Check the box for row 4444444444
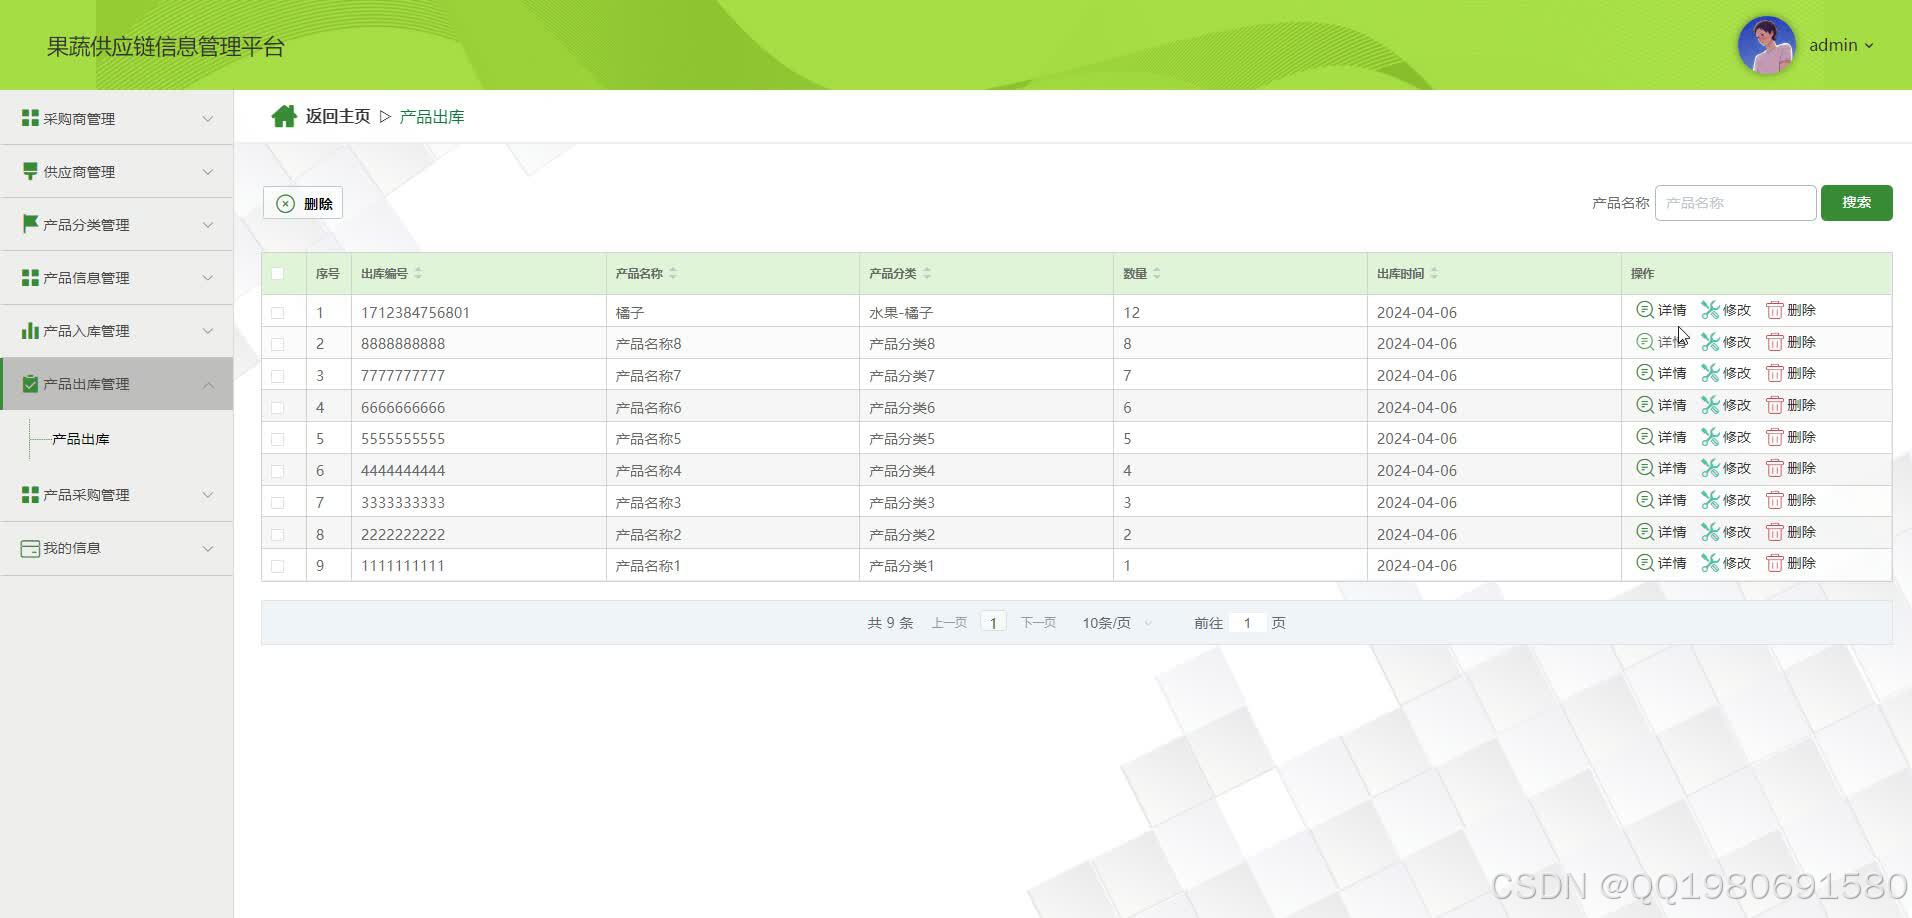Viewport: 1912px width, 918px height. tap(278, 471)
